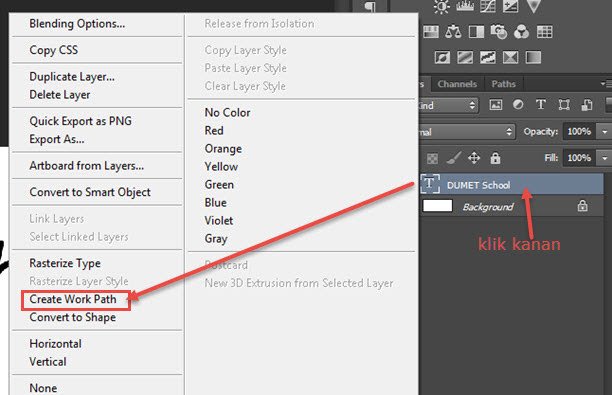Screen dimensions: 612x395
Task: Set layer color label to Orange
Action: coord(223,149)
